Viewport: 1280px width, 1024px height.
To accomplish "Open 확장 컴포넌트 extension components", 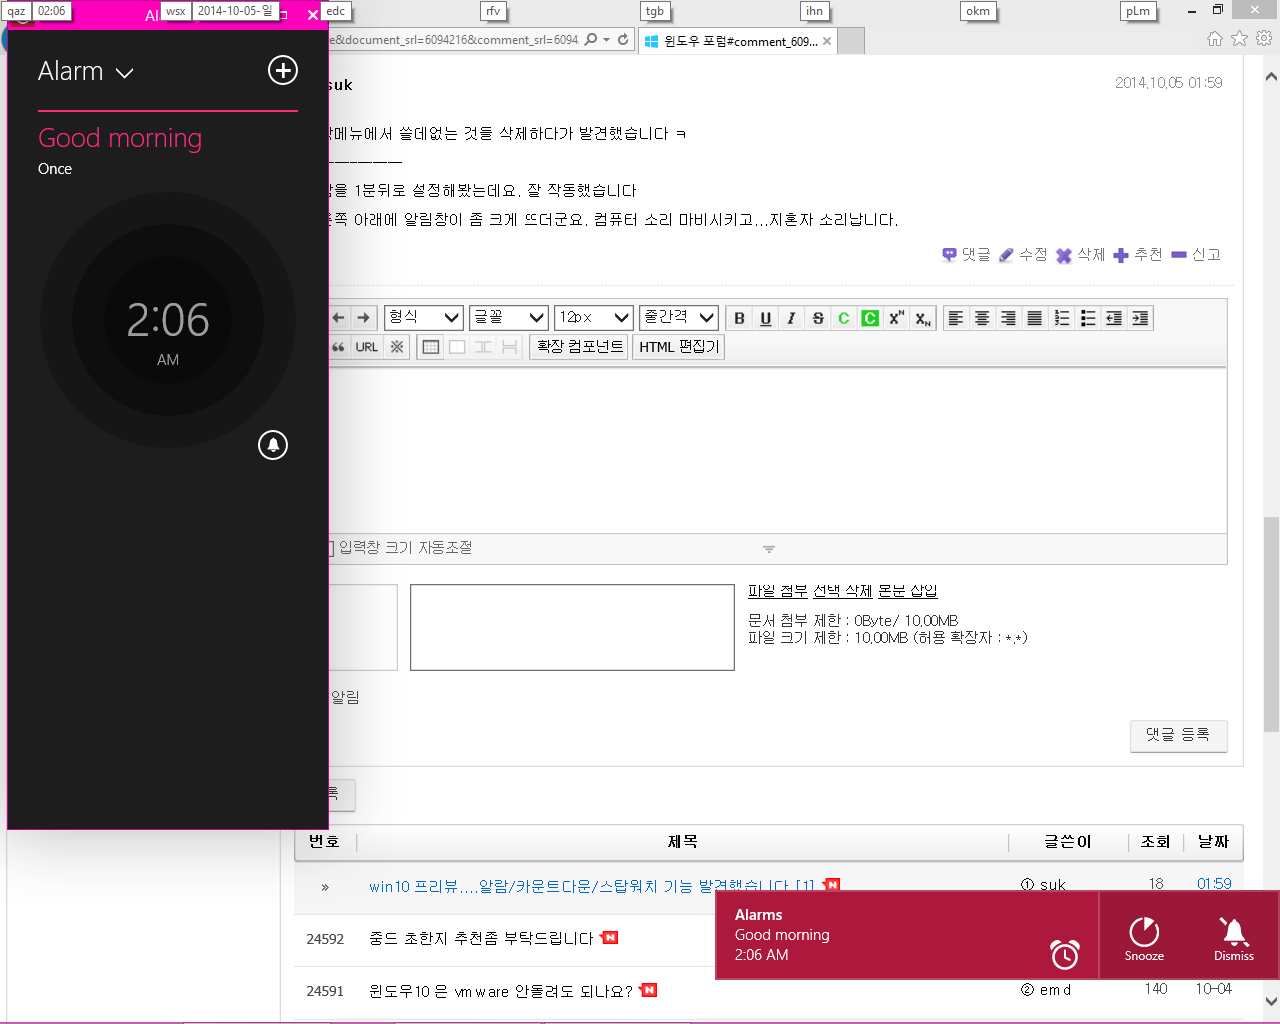I will click(x=580, y=346).
